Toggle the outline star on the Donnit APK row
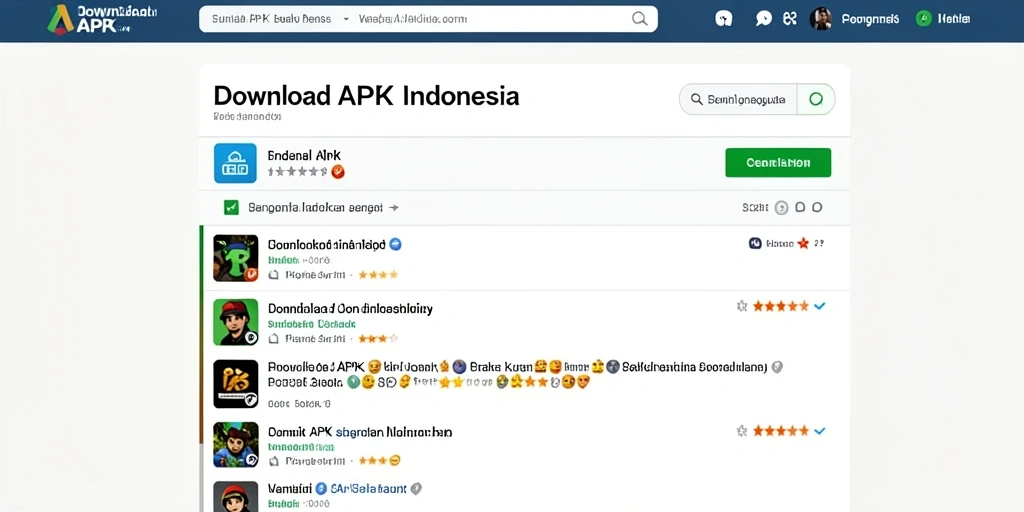The width and height of the screenshot is (1024, 512). [742, 431]
